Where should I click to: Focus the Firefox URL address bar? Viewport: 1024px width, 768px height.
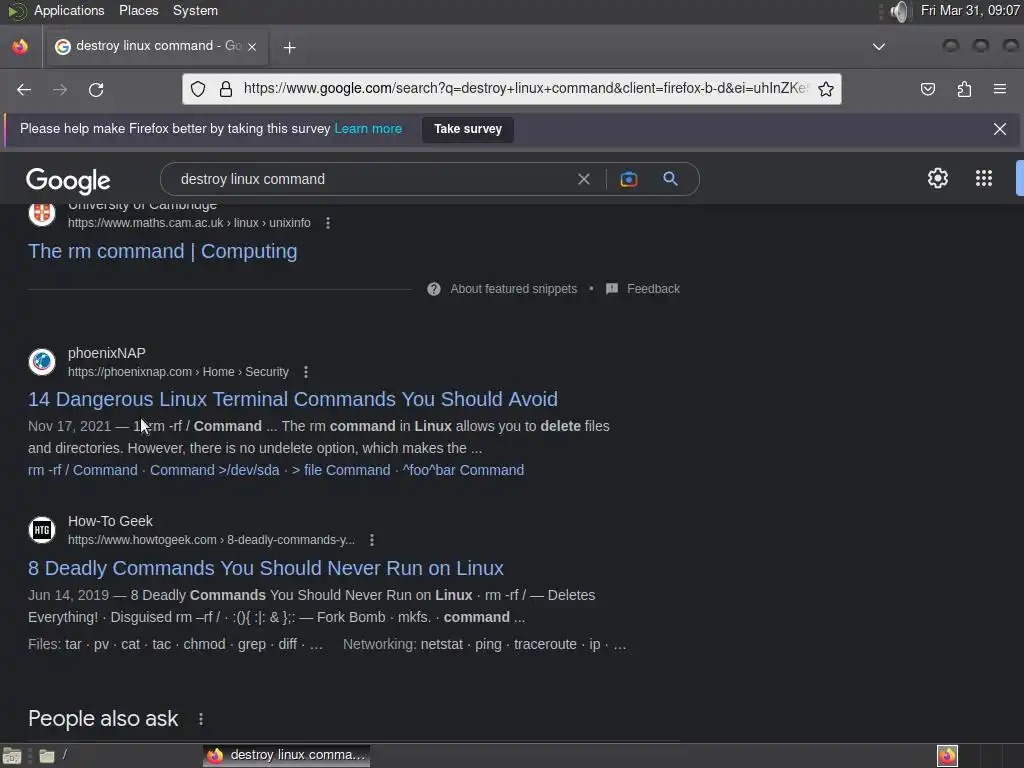click(526, 89)
